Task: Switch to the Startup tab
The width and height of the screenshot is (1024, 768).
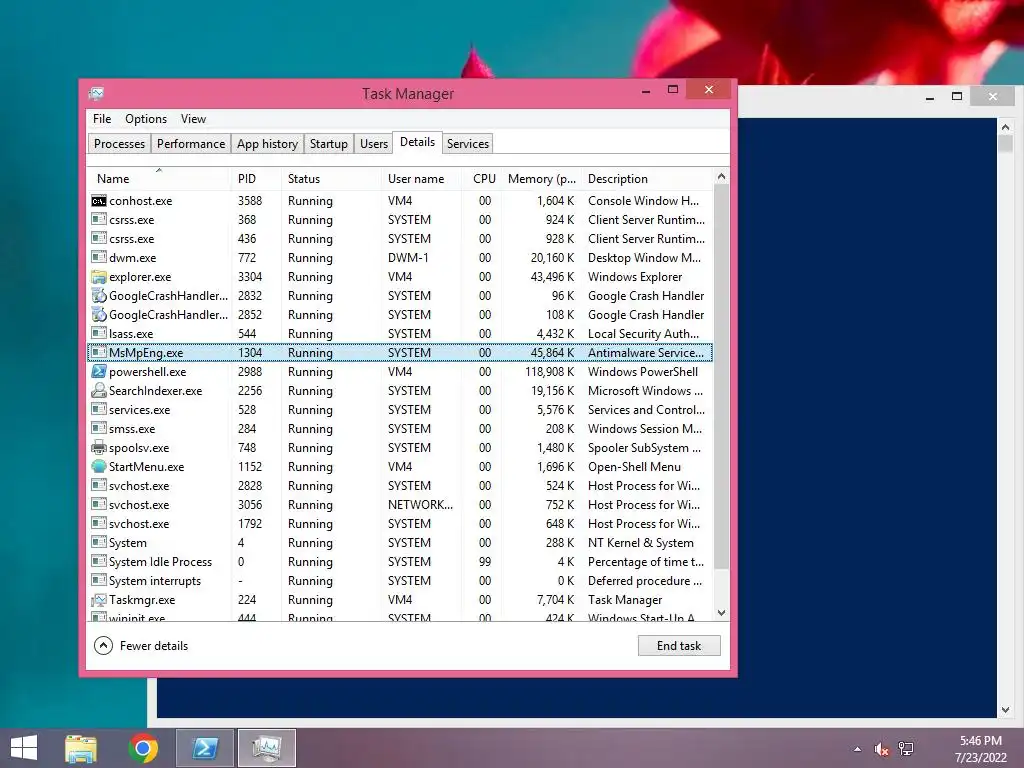Action: click(328, 144)
